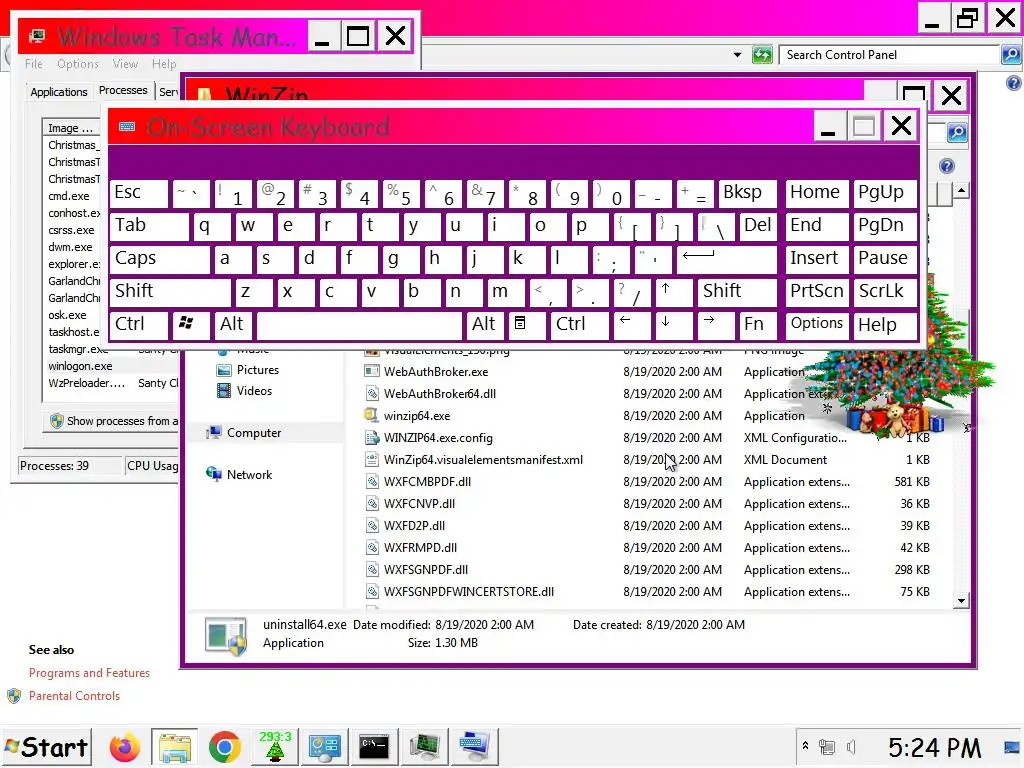Select WINZIP64.exe.config file
The image size is (1024, 768).
point(438,438)
